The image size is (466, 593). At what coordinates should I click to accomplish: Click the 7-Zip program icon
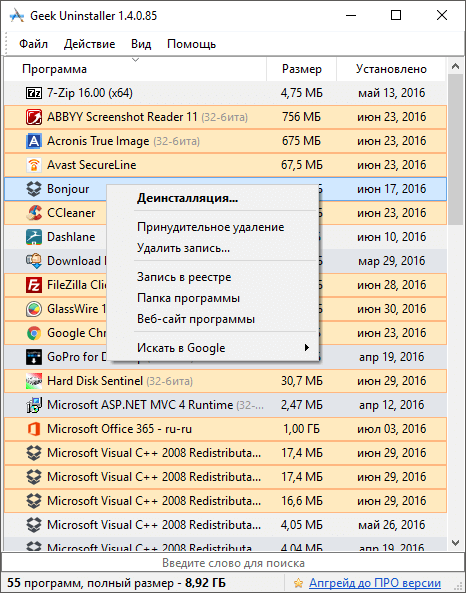click(34, 93)
